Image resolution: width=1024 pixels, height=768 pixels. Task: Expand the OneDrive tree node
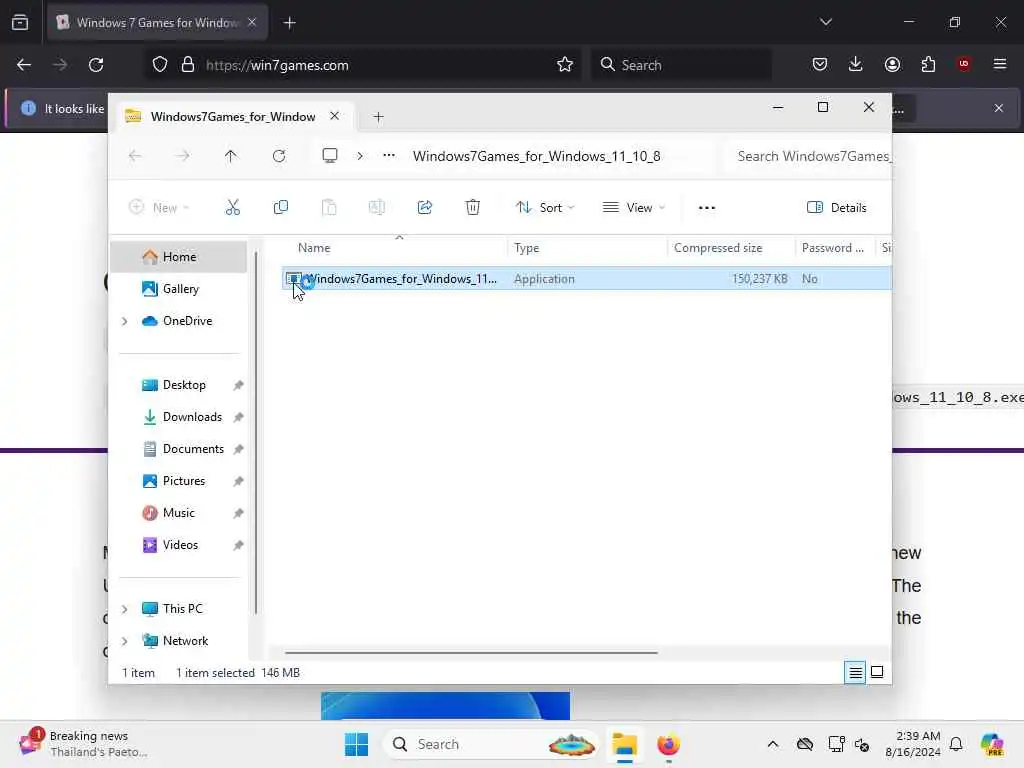click(x=125, y=321)
